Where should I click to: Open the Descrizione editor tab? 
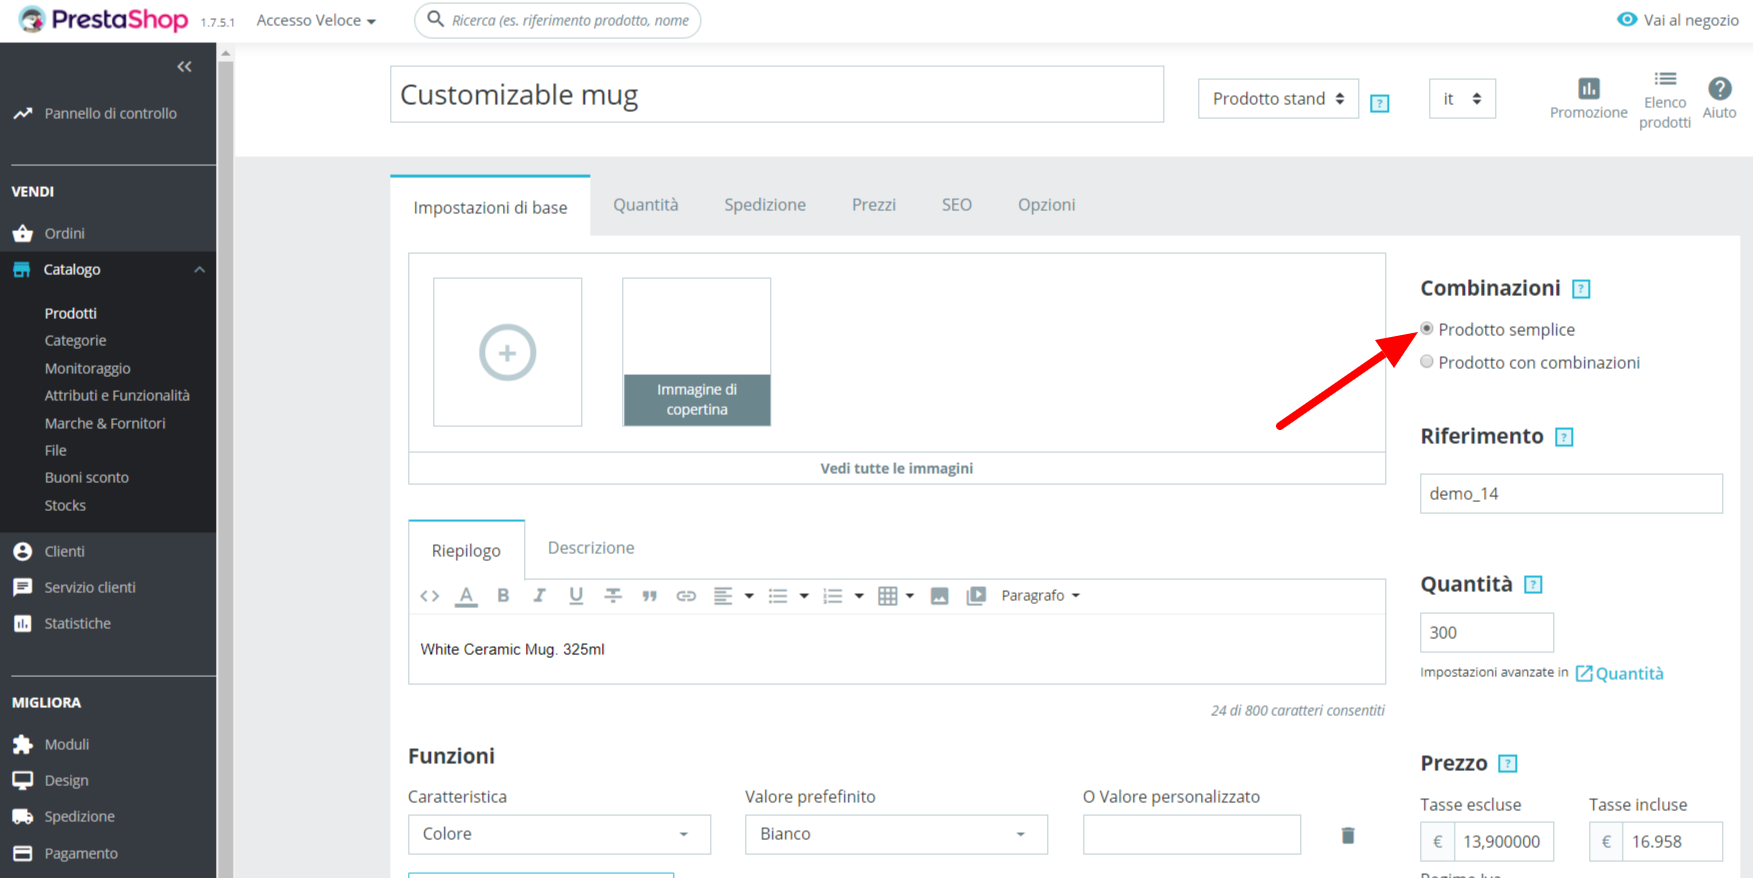(x=591, y=548)
